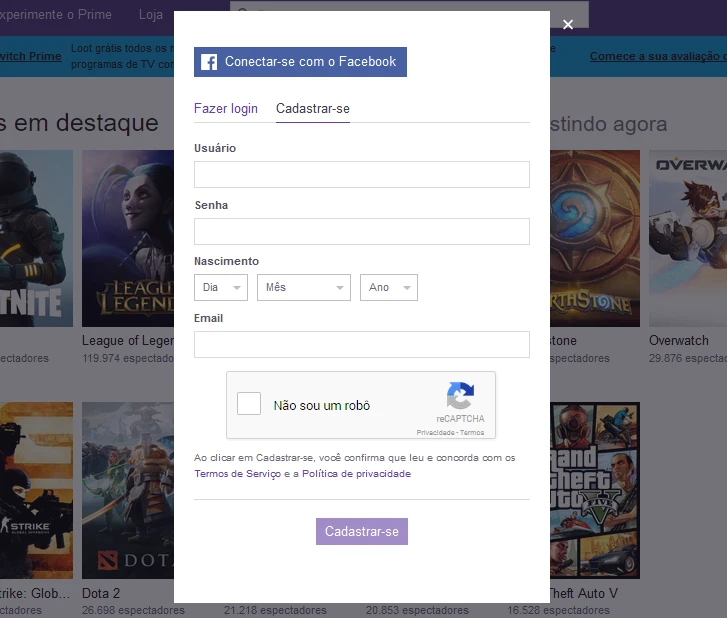The height and width of the screenshot is (618, 727).
Task: Open Loja in the top navigation
Action: coord(151,15)
